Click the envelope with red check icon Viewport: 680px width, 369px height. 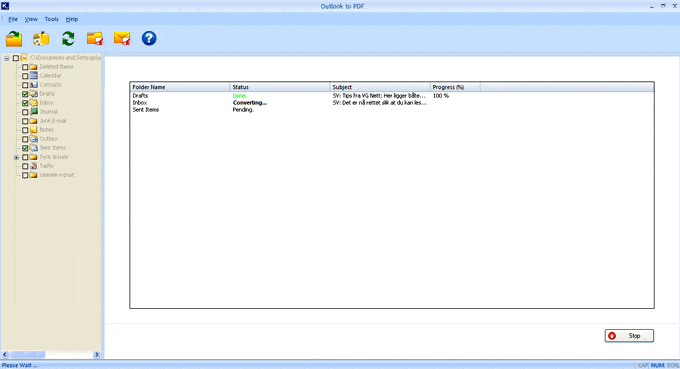[122, 39]
